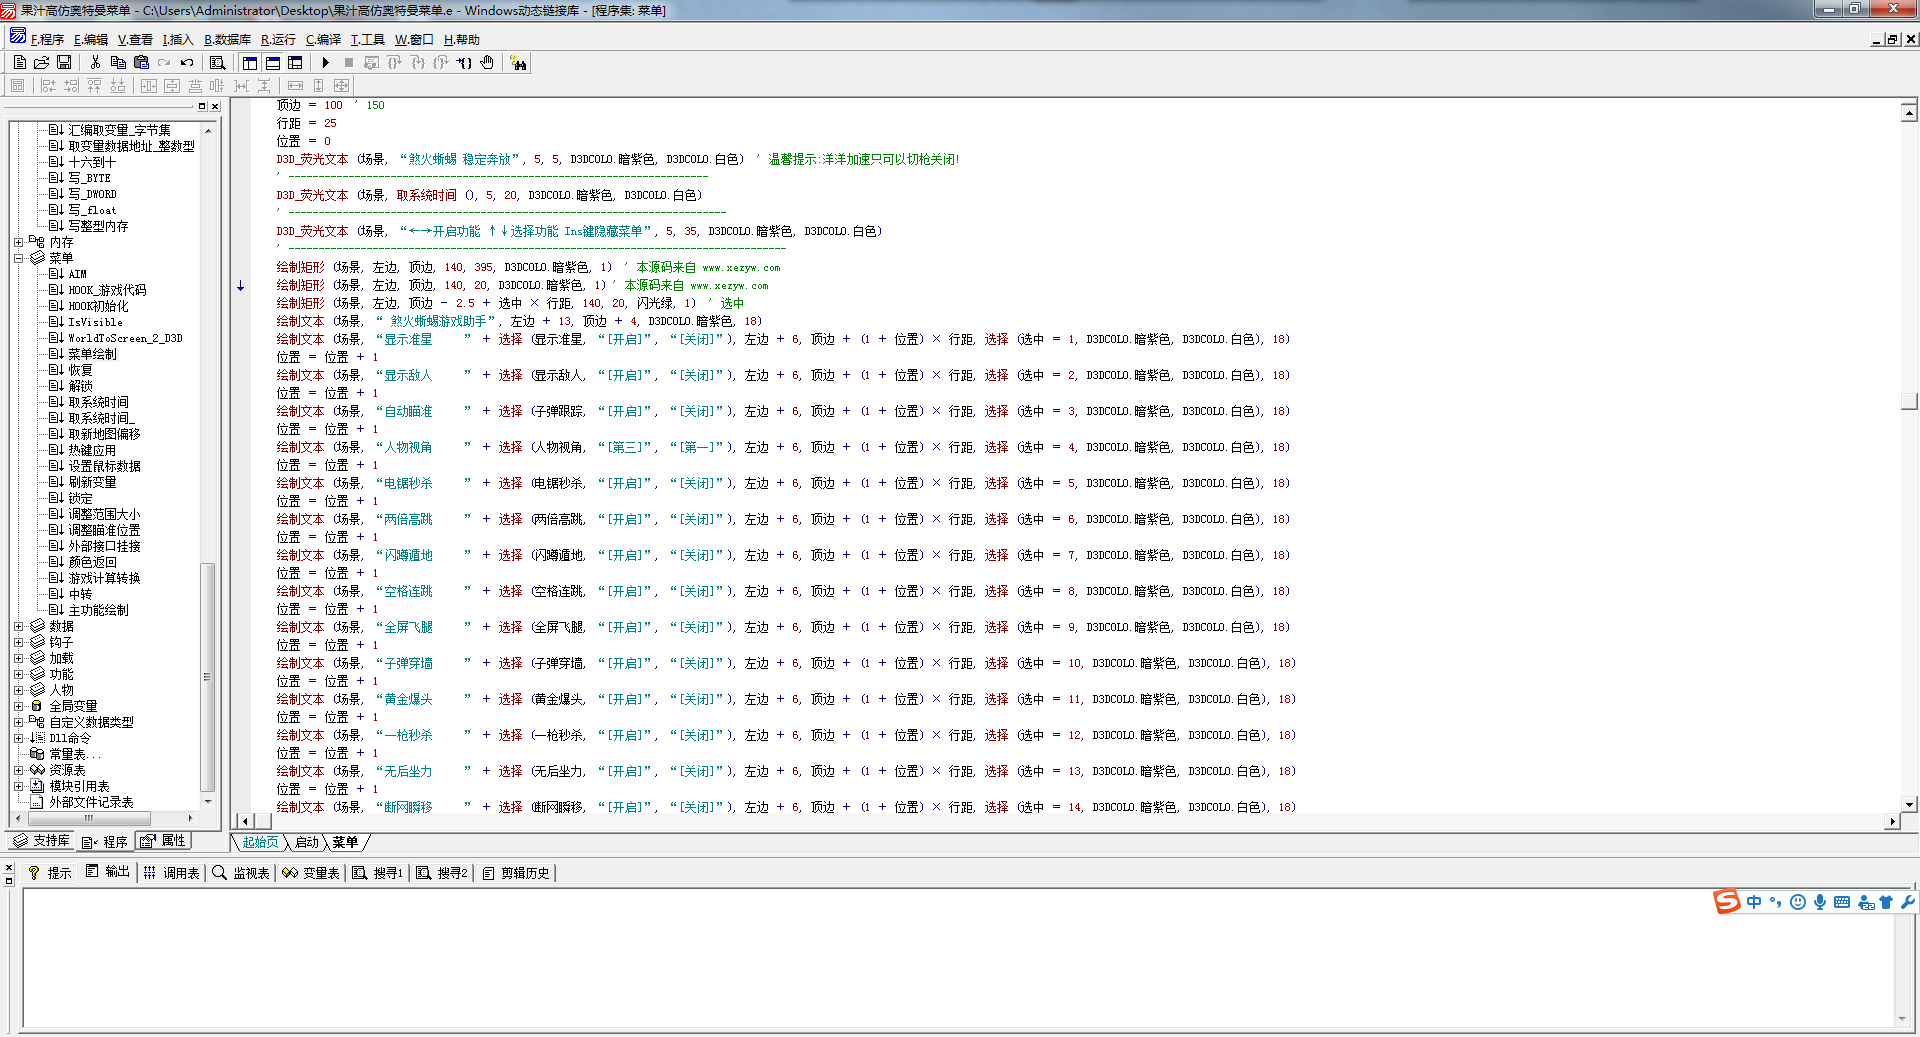Screen dimensions: 1920x1037
Task: Click the Cut scissors icon
Action: [x=95, y=63]
